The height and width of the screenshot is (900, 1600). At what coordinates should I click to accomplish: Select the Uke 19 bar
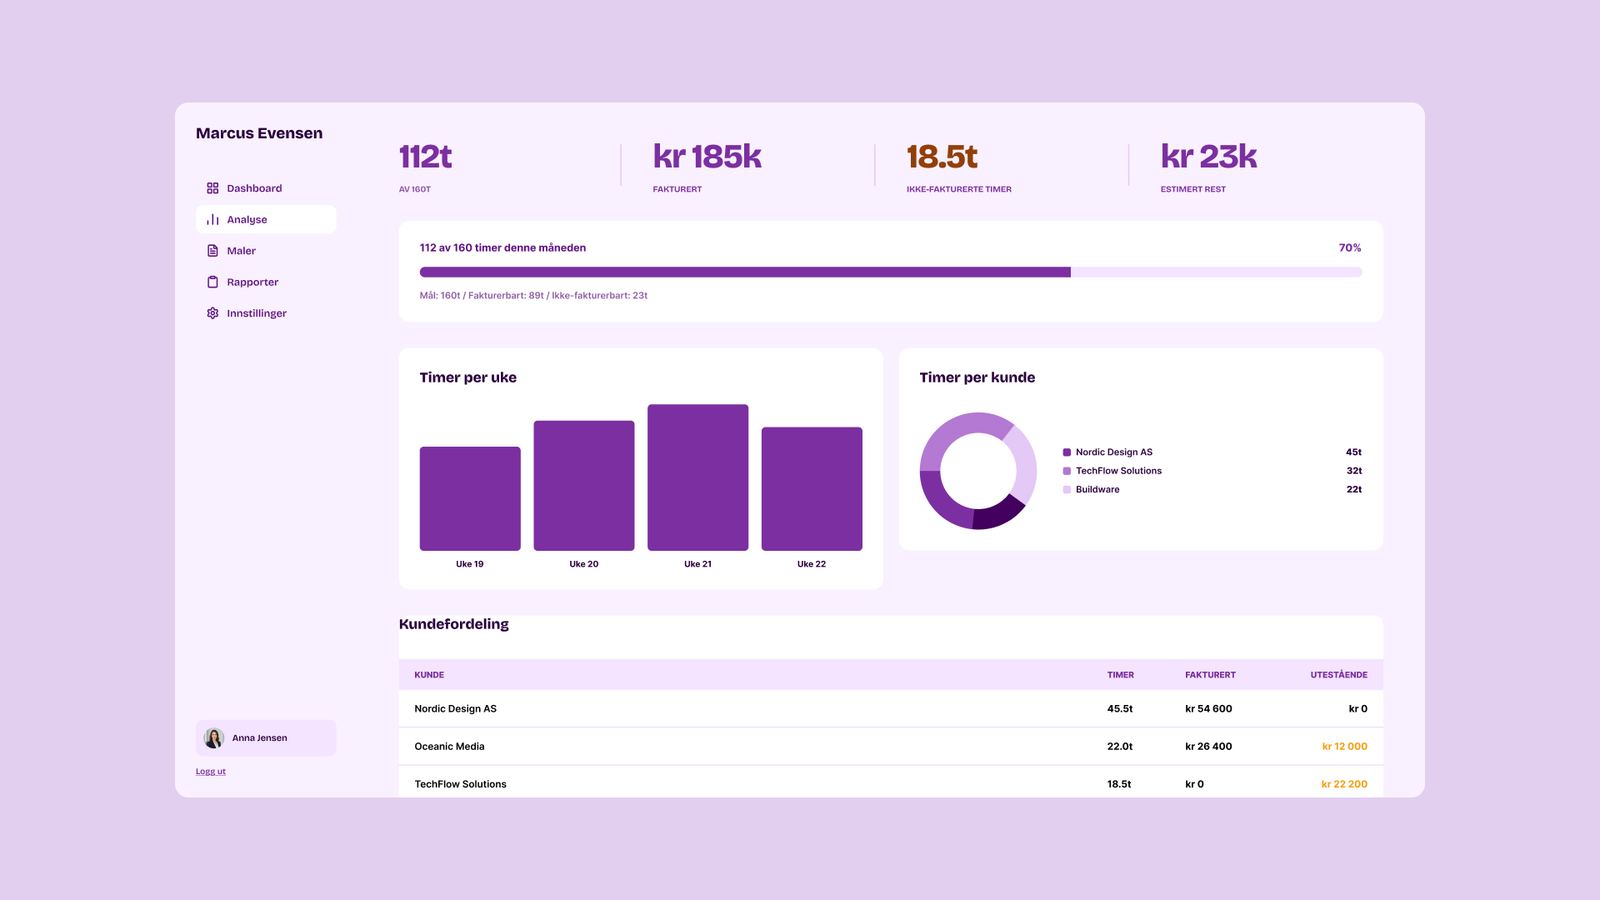click(x=470, y=499)
